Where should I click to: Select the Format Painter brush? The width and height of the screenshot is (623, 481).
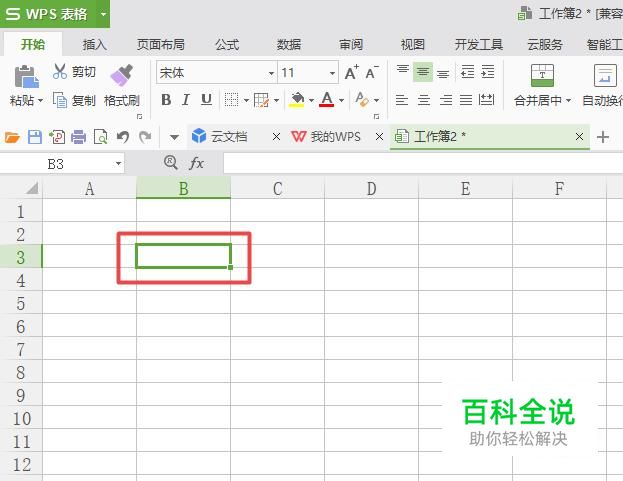pyautogui.click(x=122, y=75)
